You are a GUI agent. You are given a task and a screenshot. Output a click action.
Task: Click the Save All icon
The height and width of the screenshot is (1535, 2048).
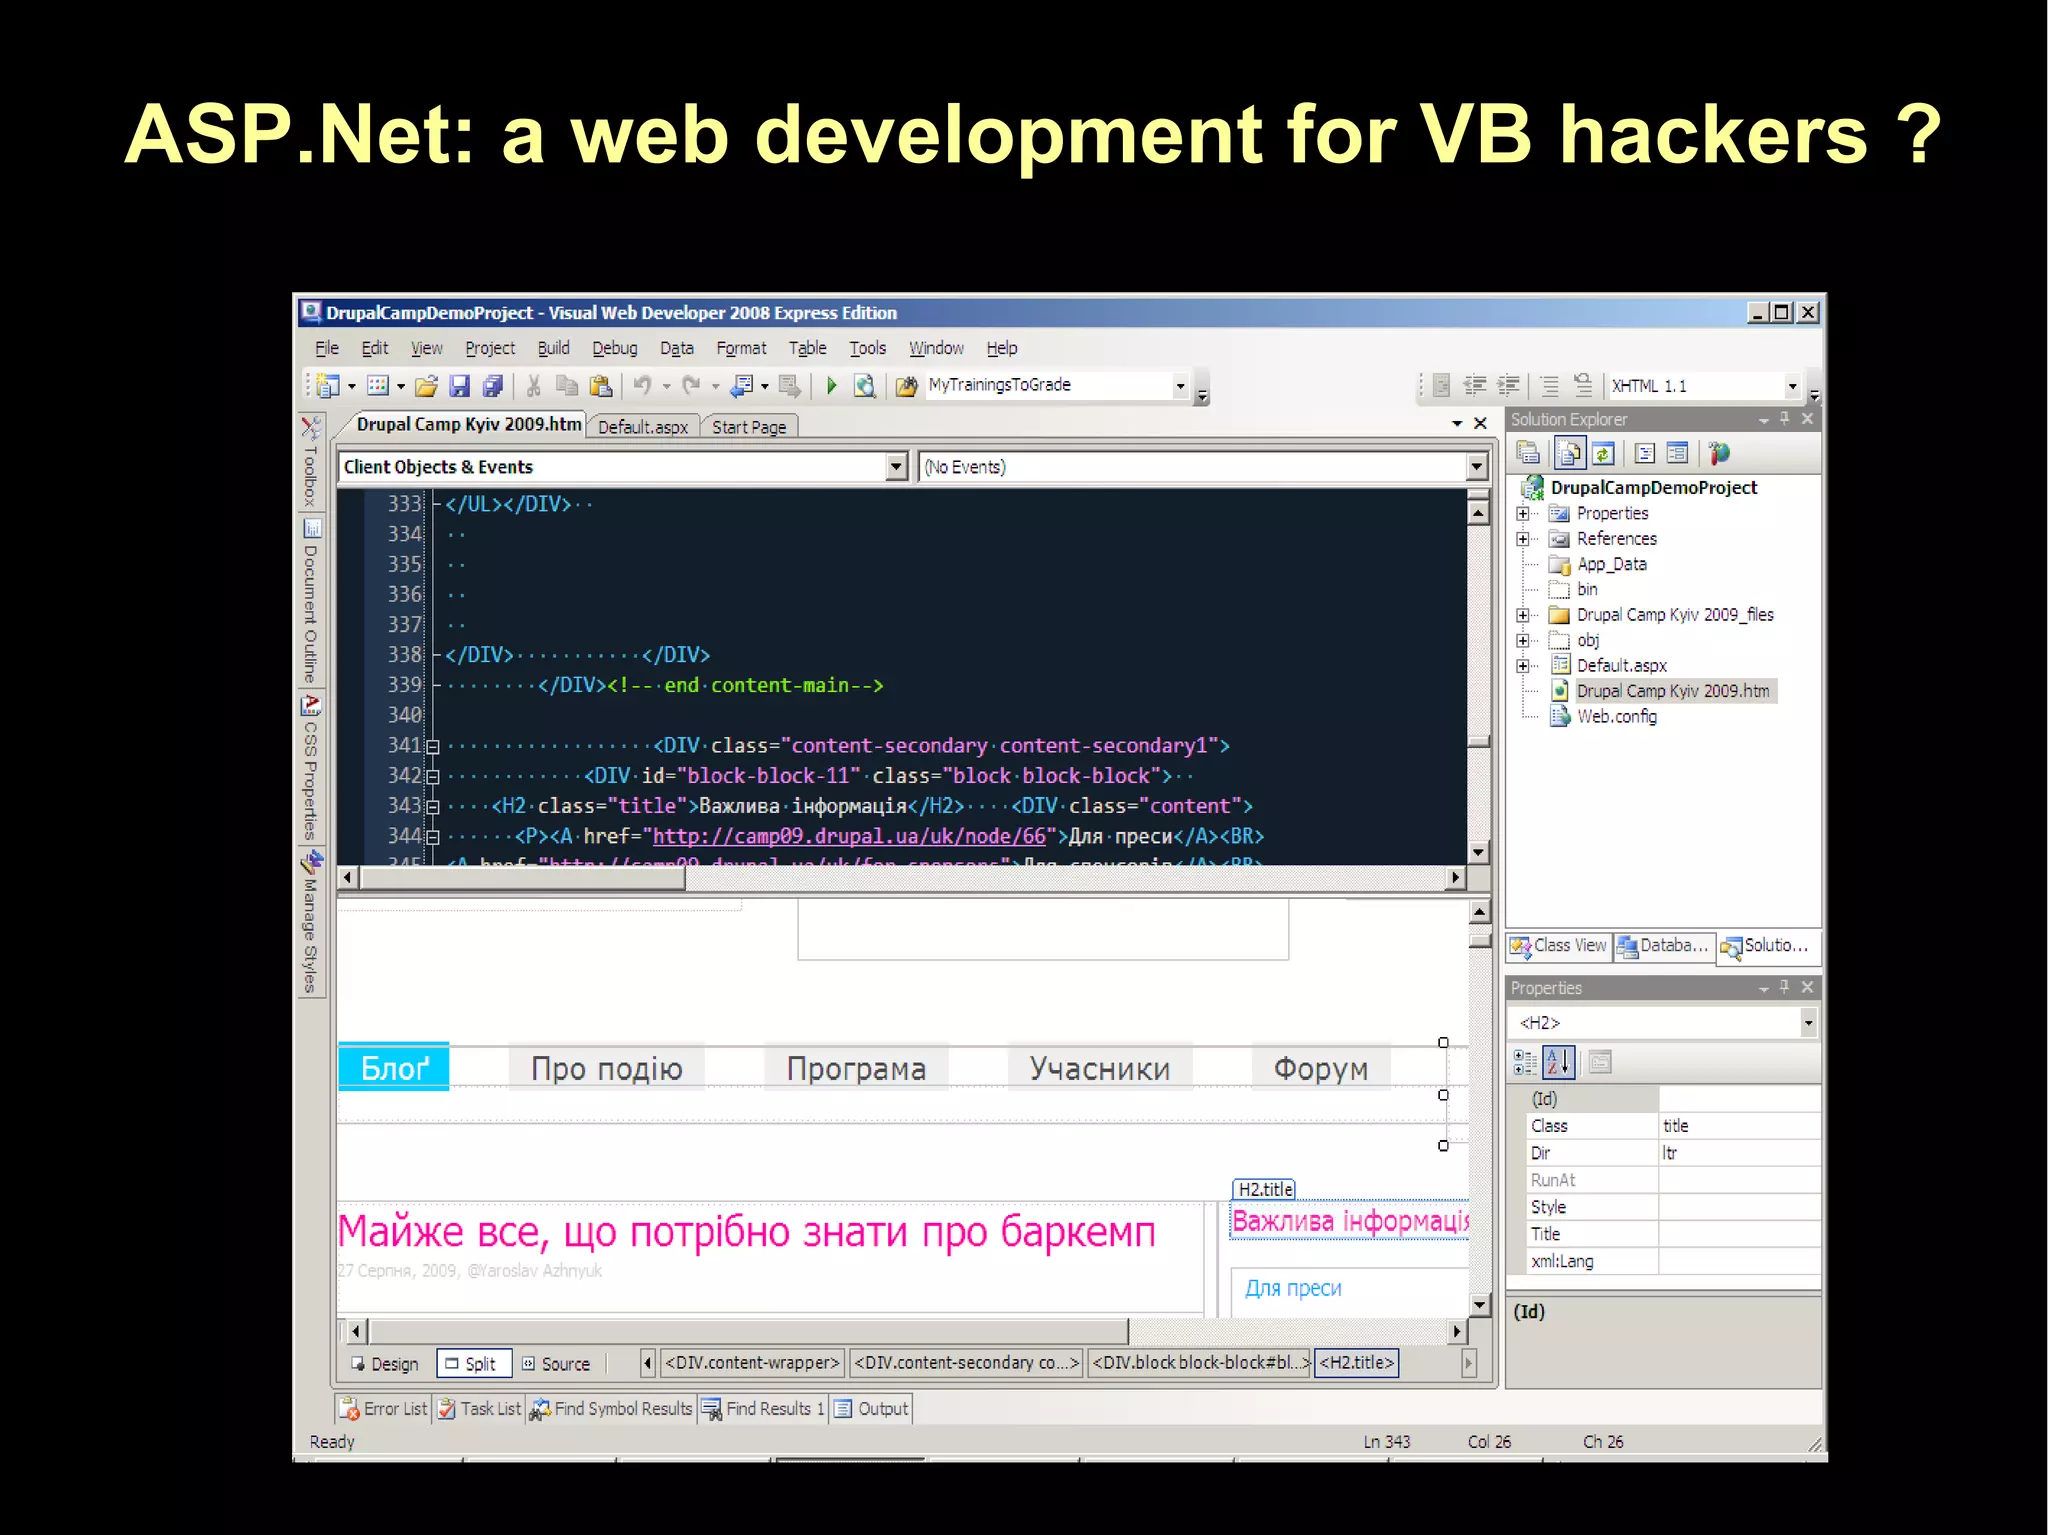click(x=492, y=386)
